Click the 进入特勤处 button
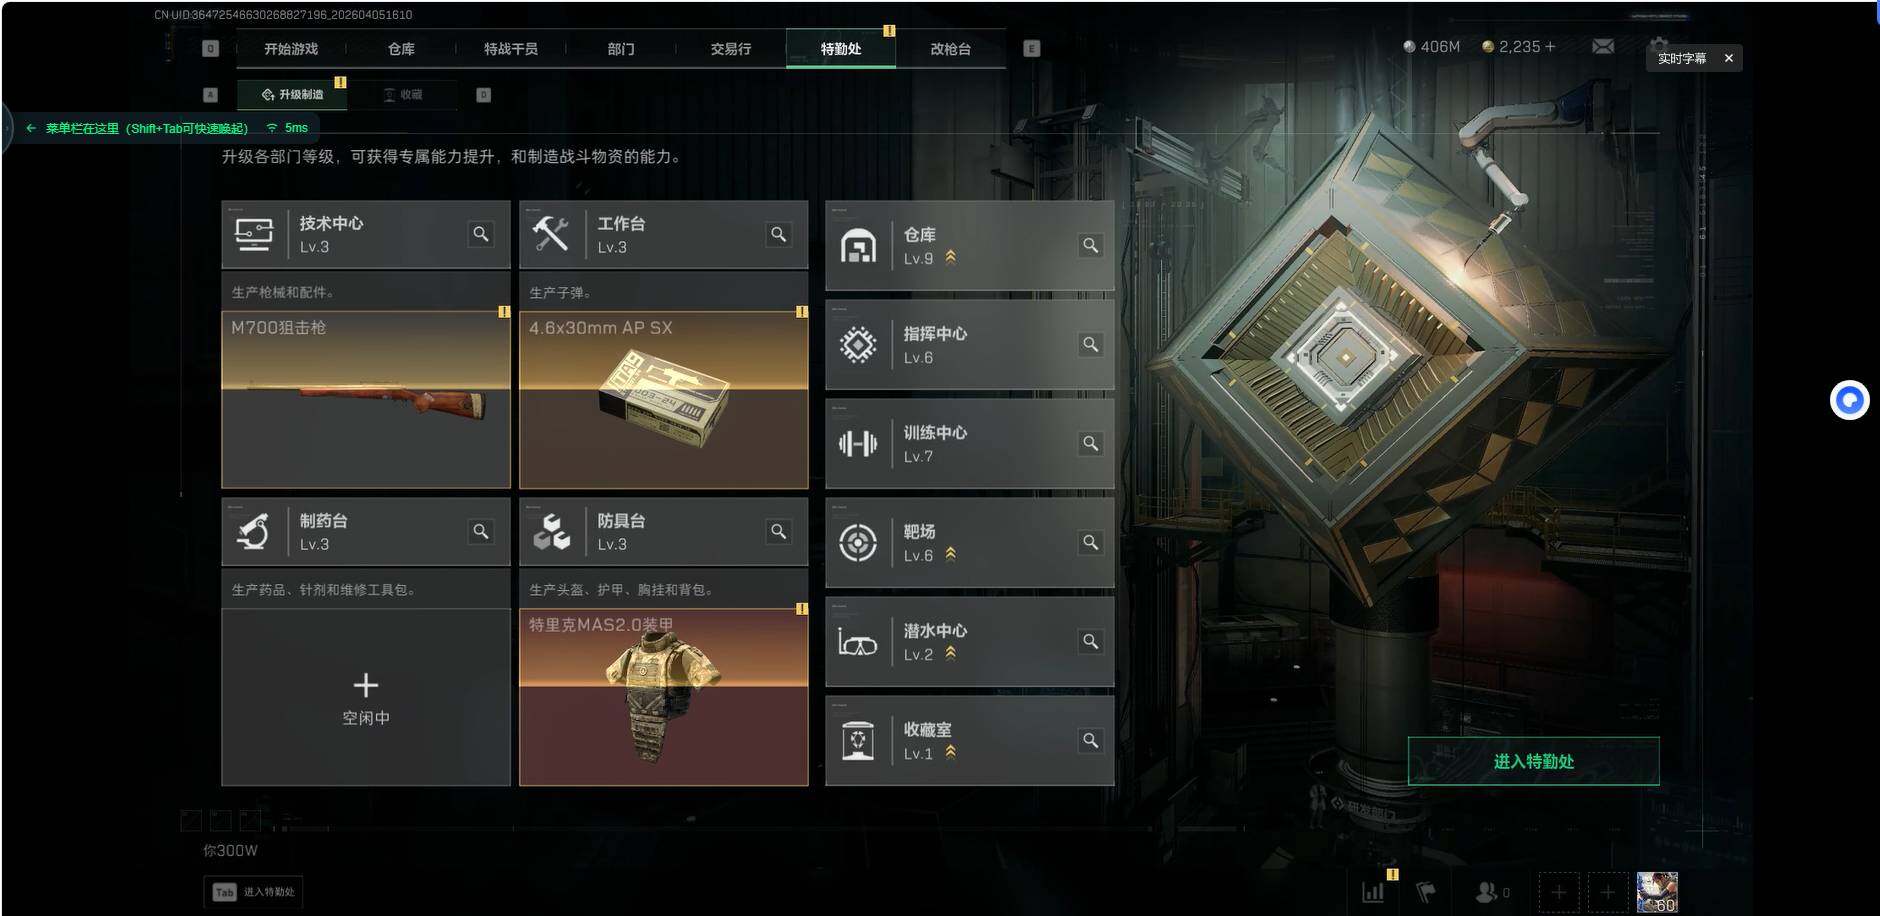Image resolution: width=1880 pixels, height=916 pixels. tap(1533, 761)
